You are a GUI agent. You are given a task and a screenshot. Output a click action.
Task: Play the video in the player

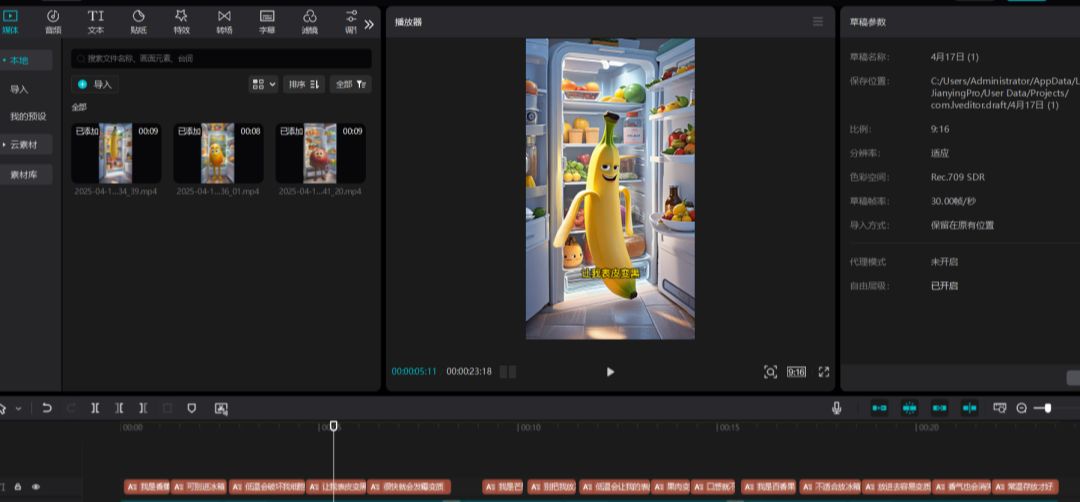click(610, 372)
